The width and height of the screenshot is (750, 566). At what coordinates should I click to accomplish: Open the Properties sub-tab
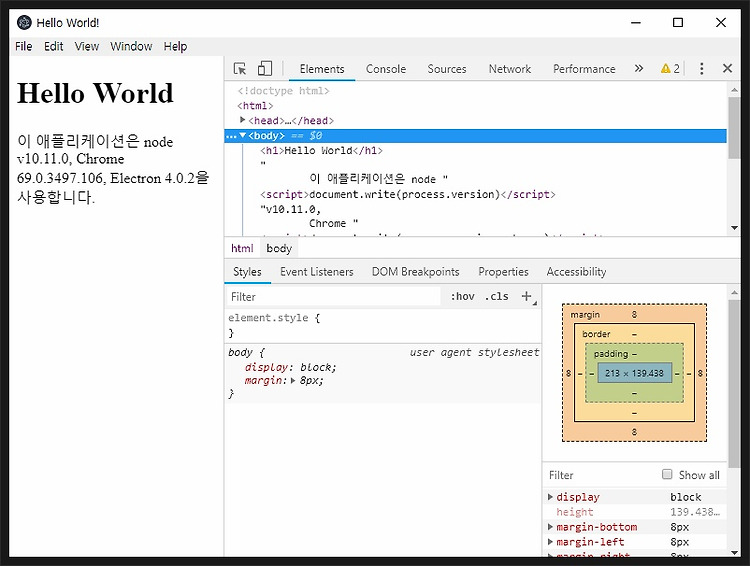[503, 272]
